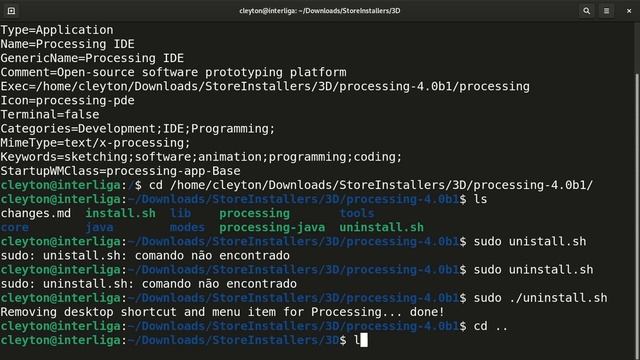Click the 'MimeType=text/x-processing' line
Image resolution: width=640 pixels, height=360 pixels.
coord(96,143)
